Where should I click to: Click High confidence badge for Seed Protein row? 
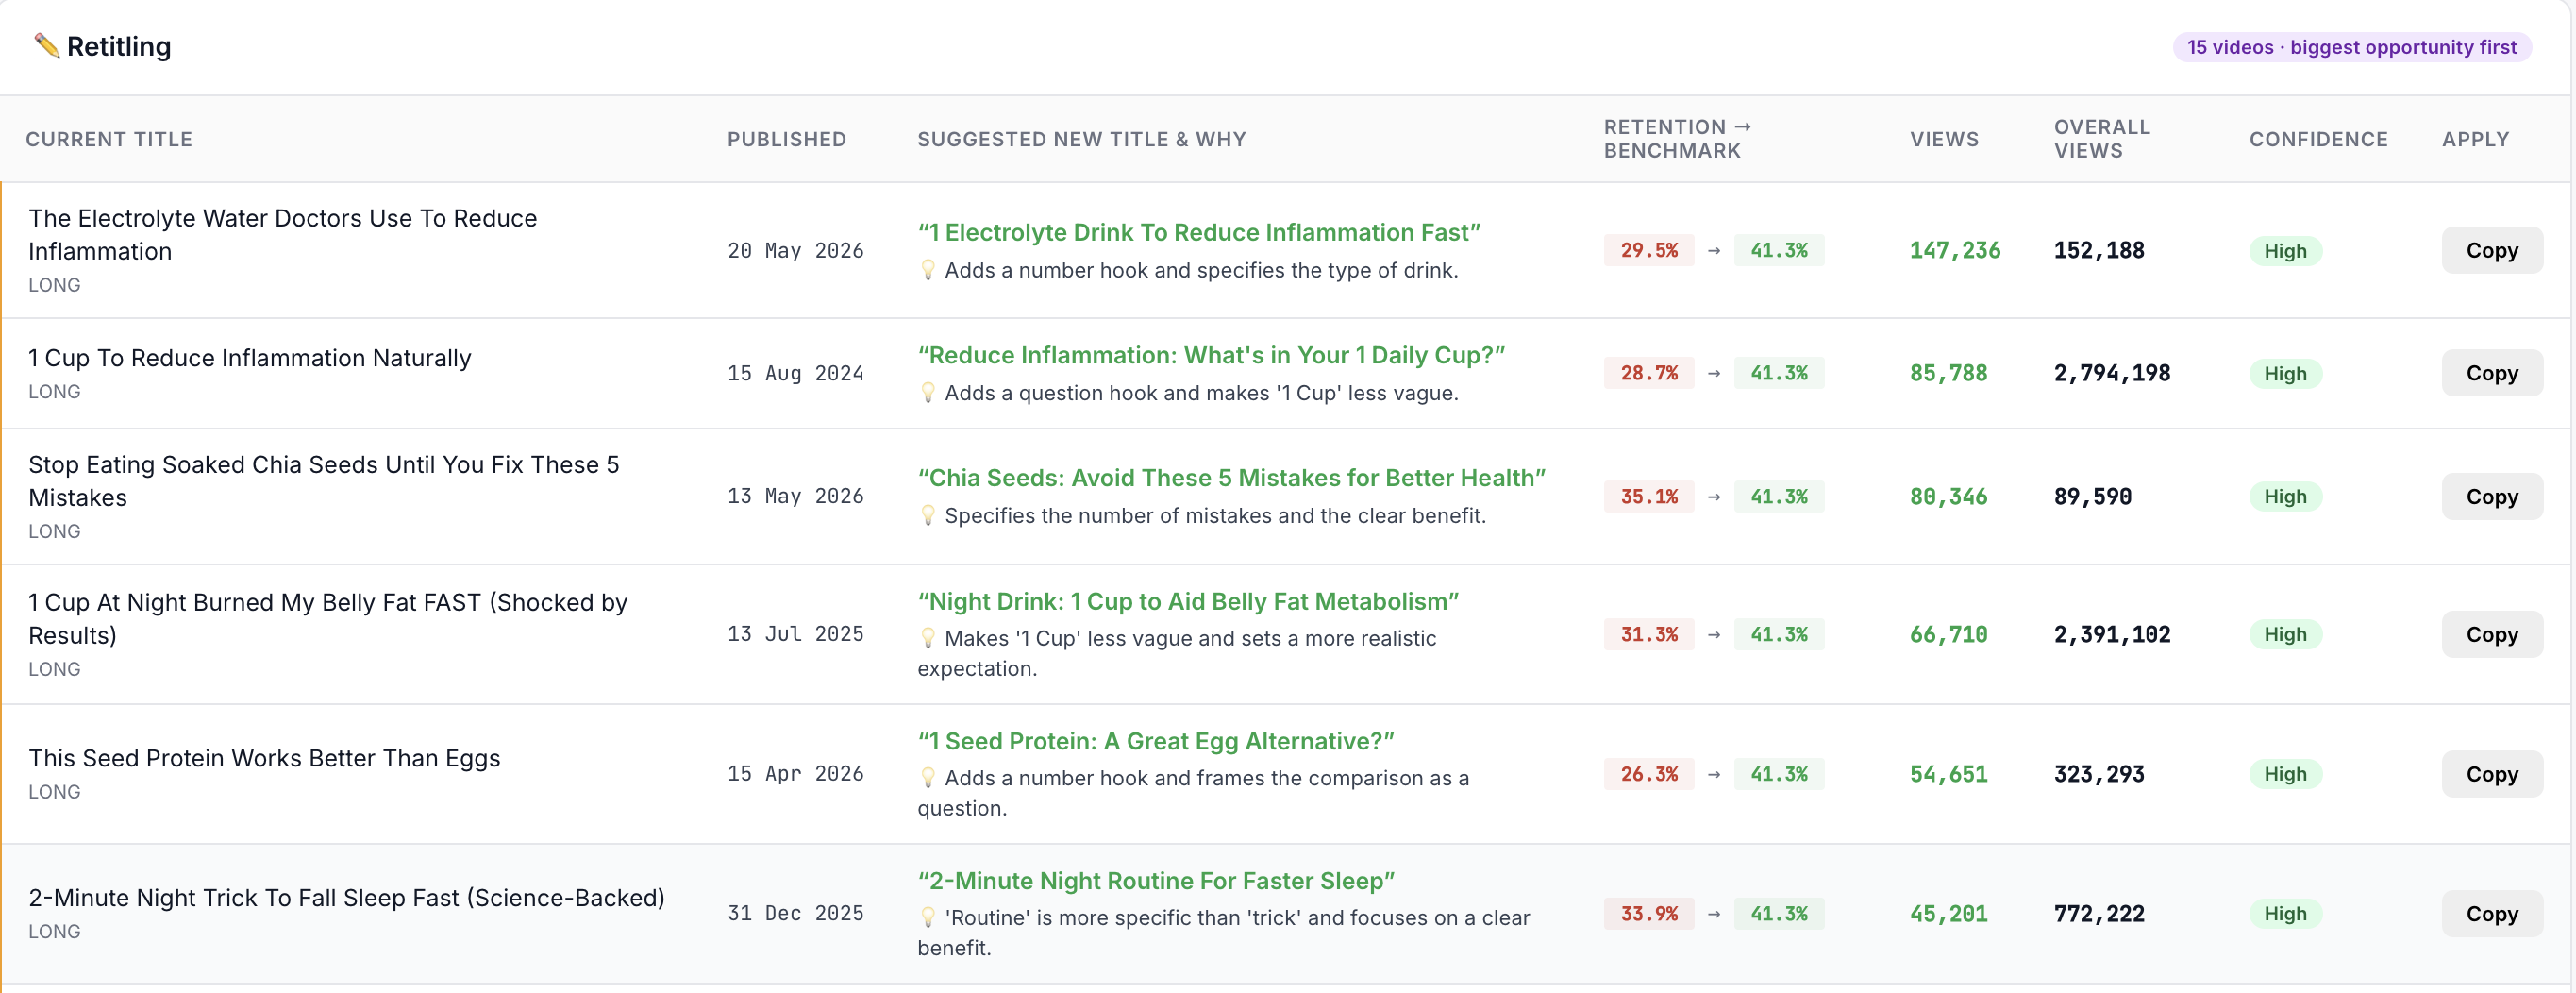[x=2285, y=774]
